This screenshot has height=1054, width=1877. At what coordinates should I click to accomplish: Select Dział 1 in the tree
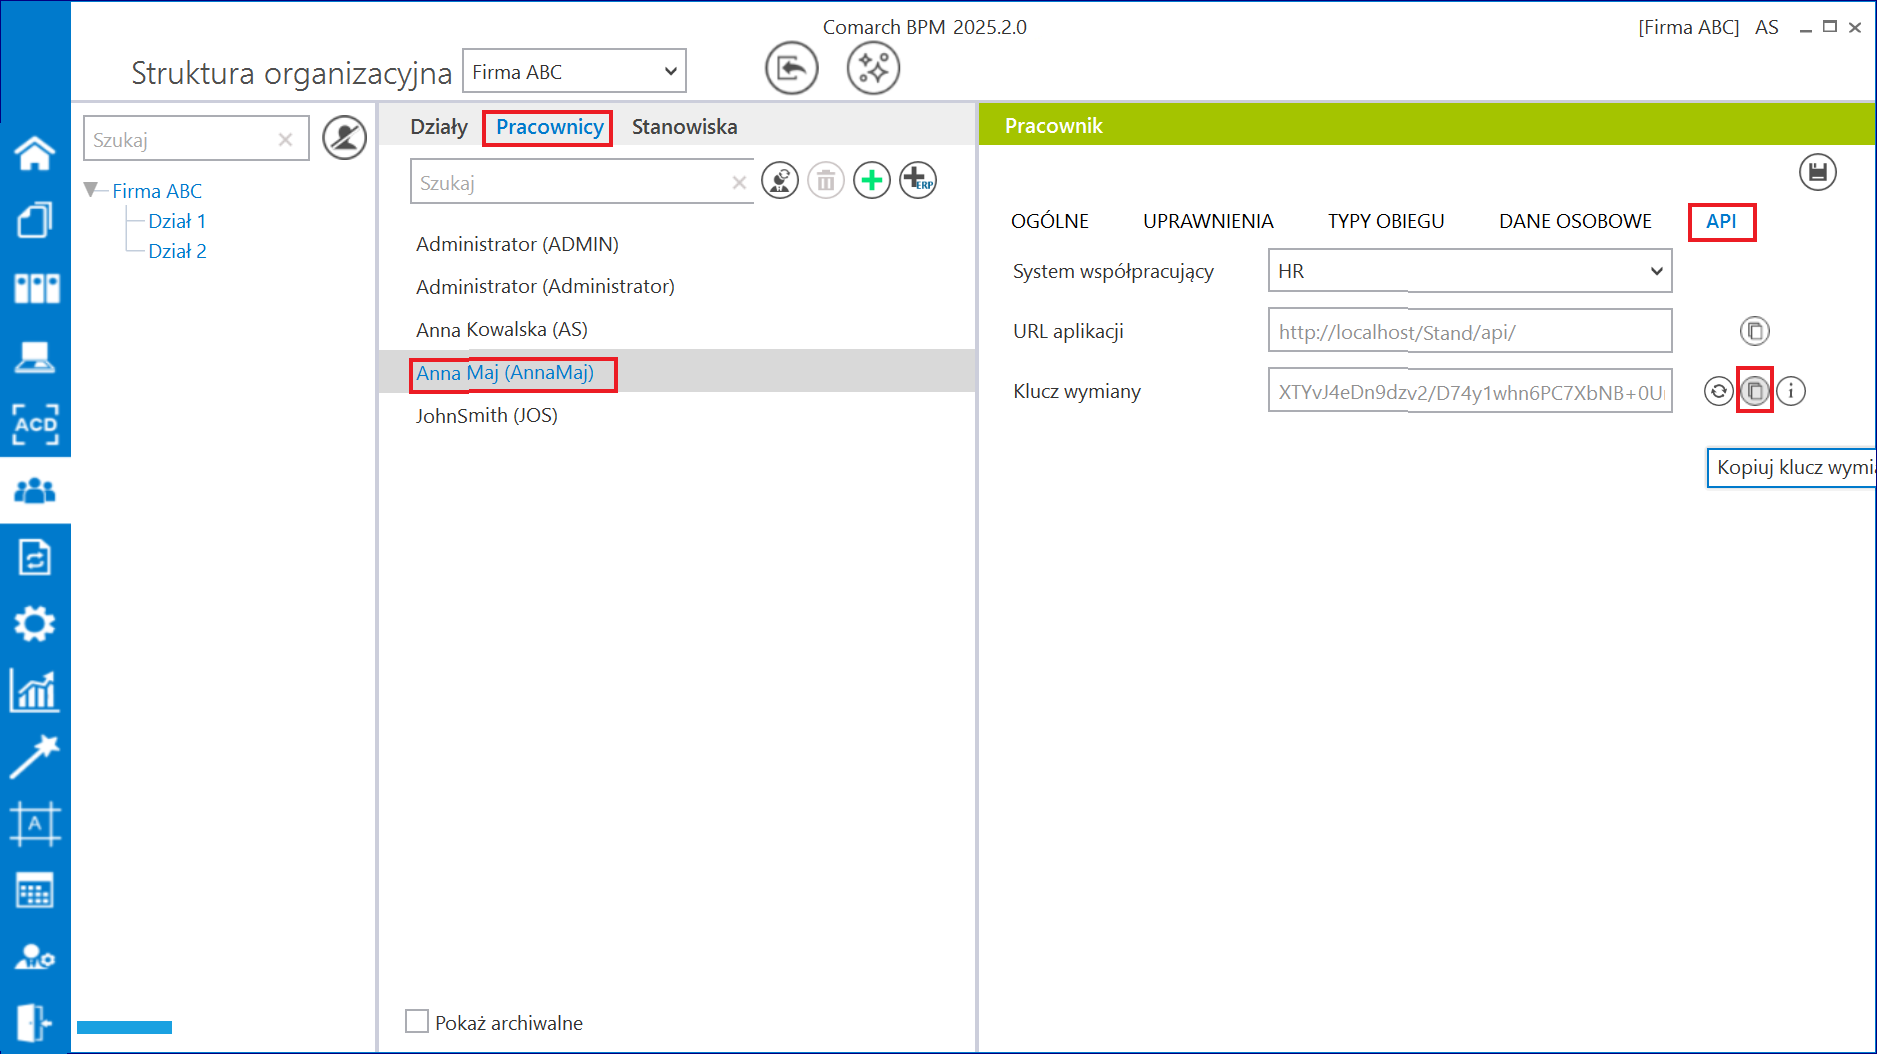click(177, 221)
